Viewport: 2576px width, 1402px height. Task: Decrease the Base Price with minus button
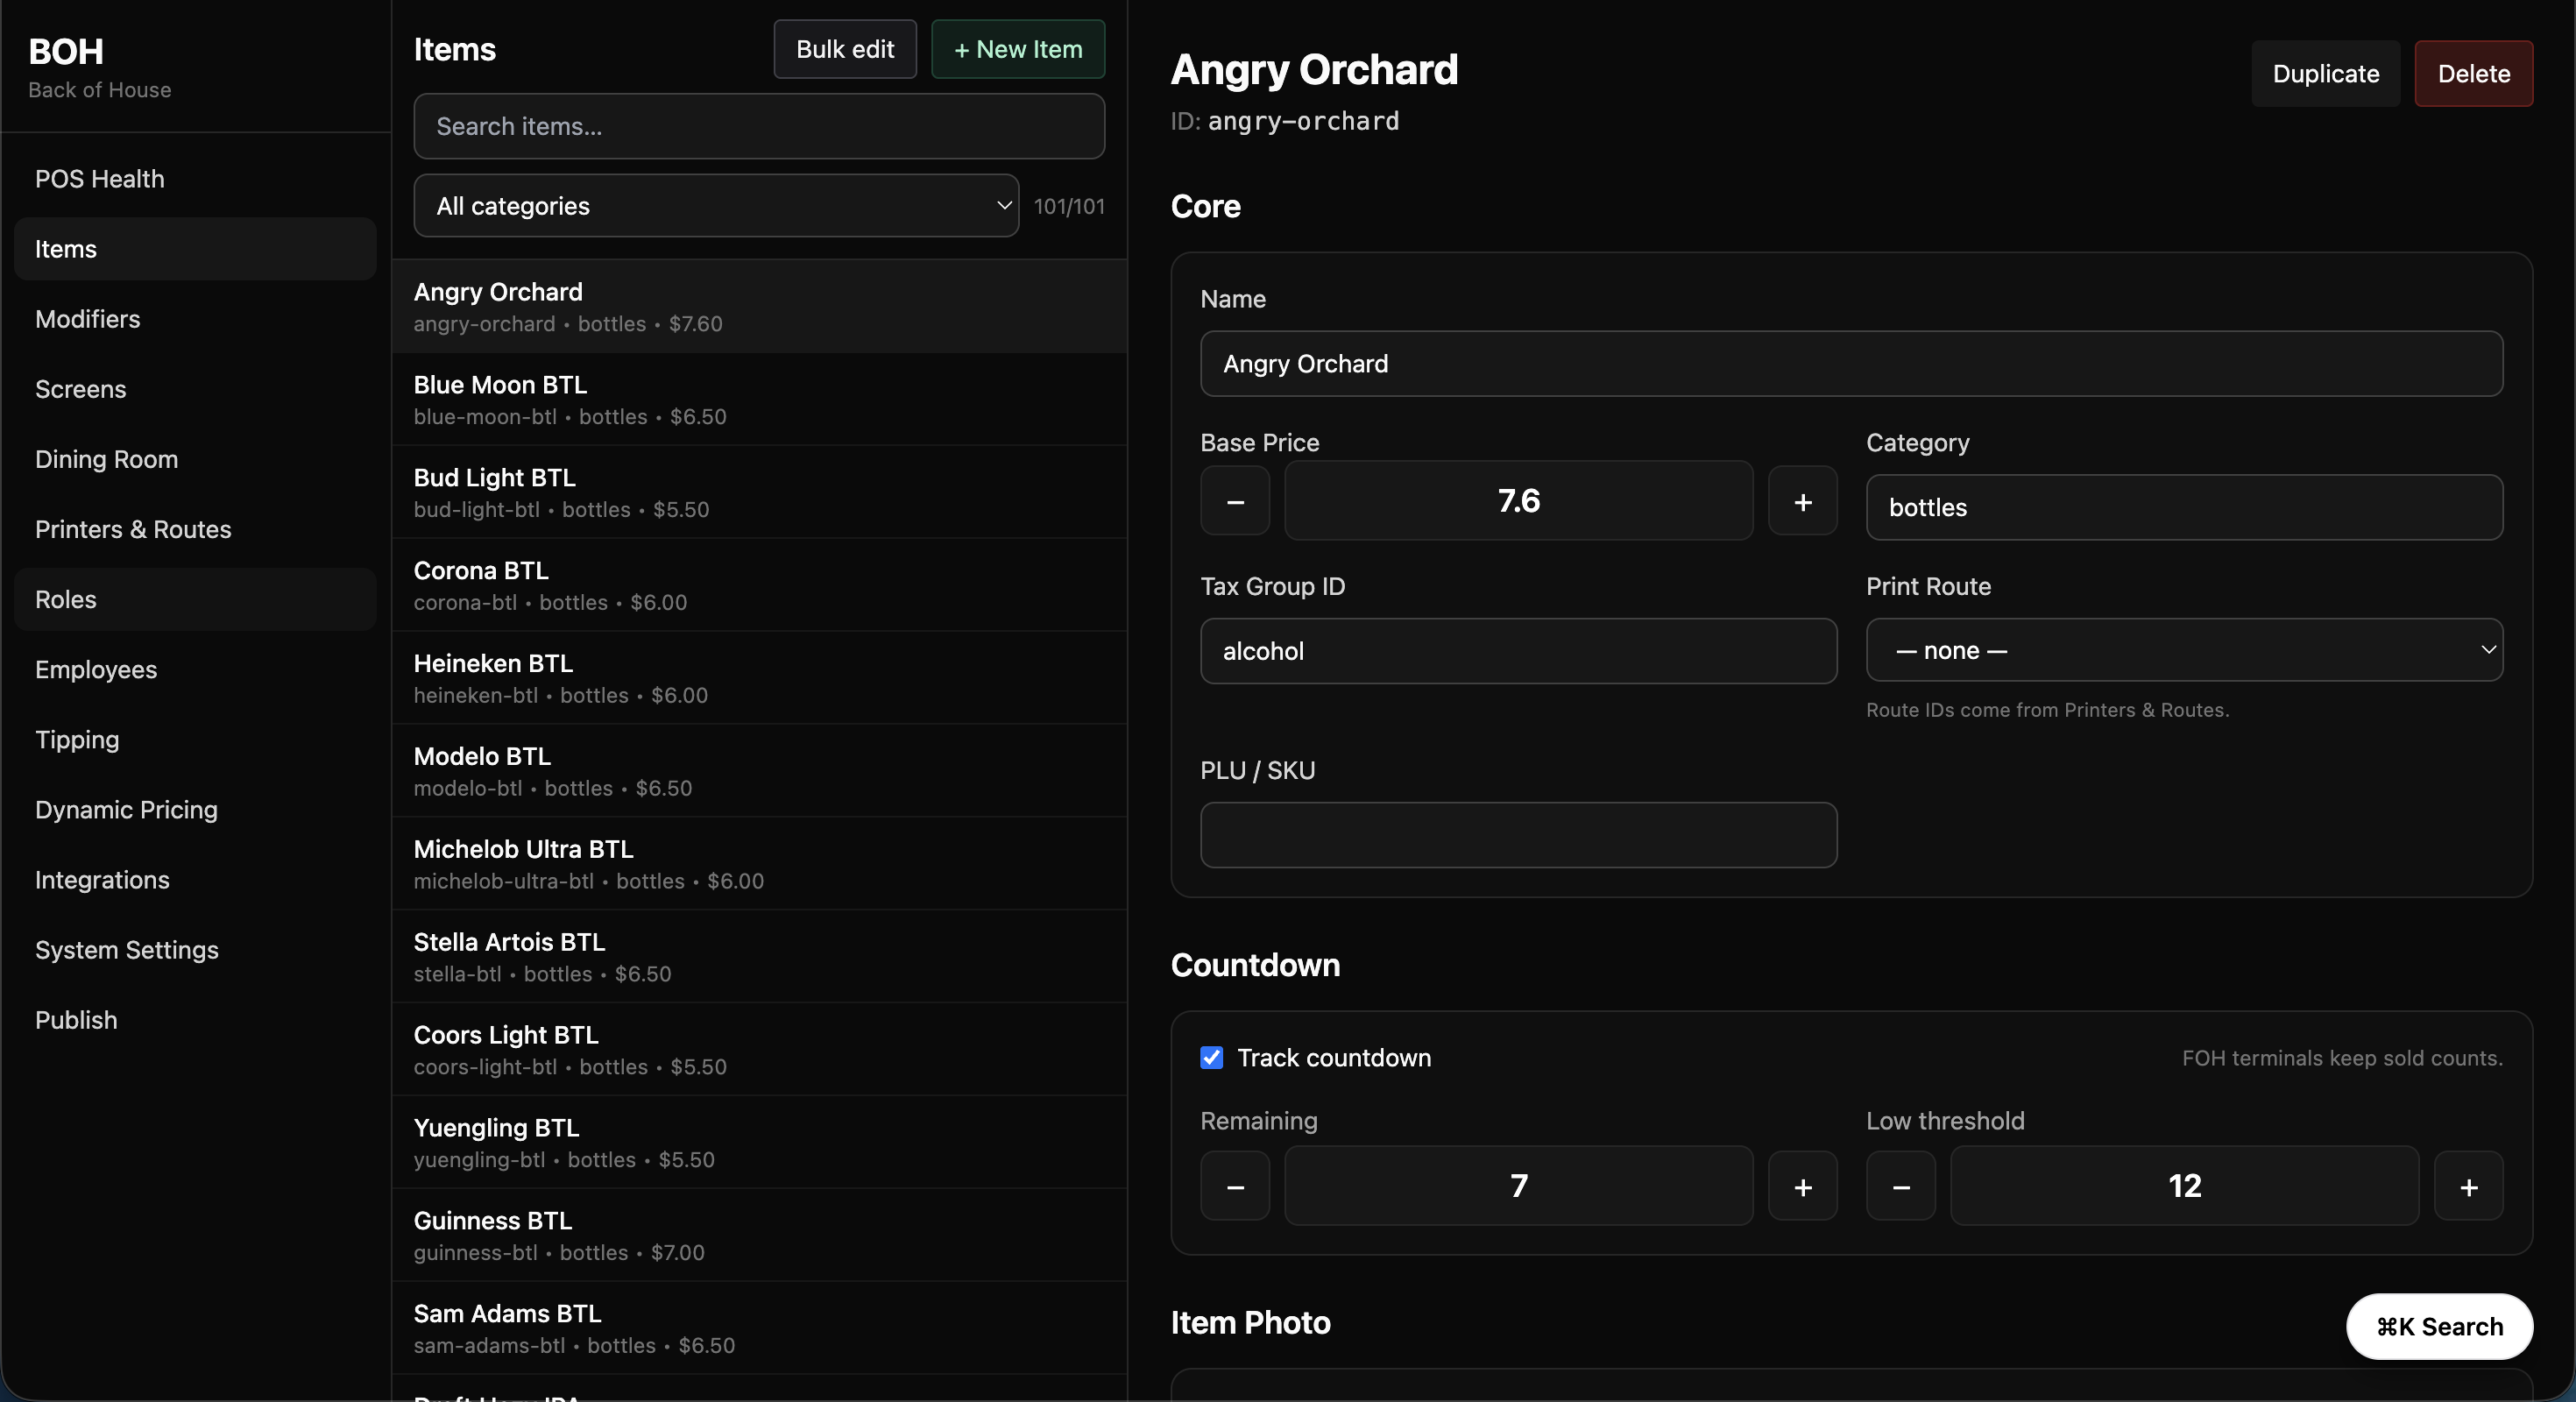[1235, 501]
